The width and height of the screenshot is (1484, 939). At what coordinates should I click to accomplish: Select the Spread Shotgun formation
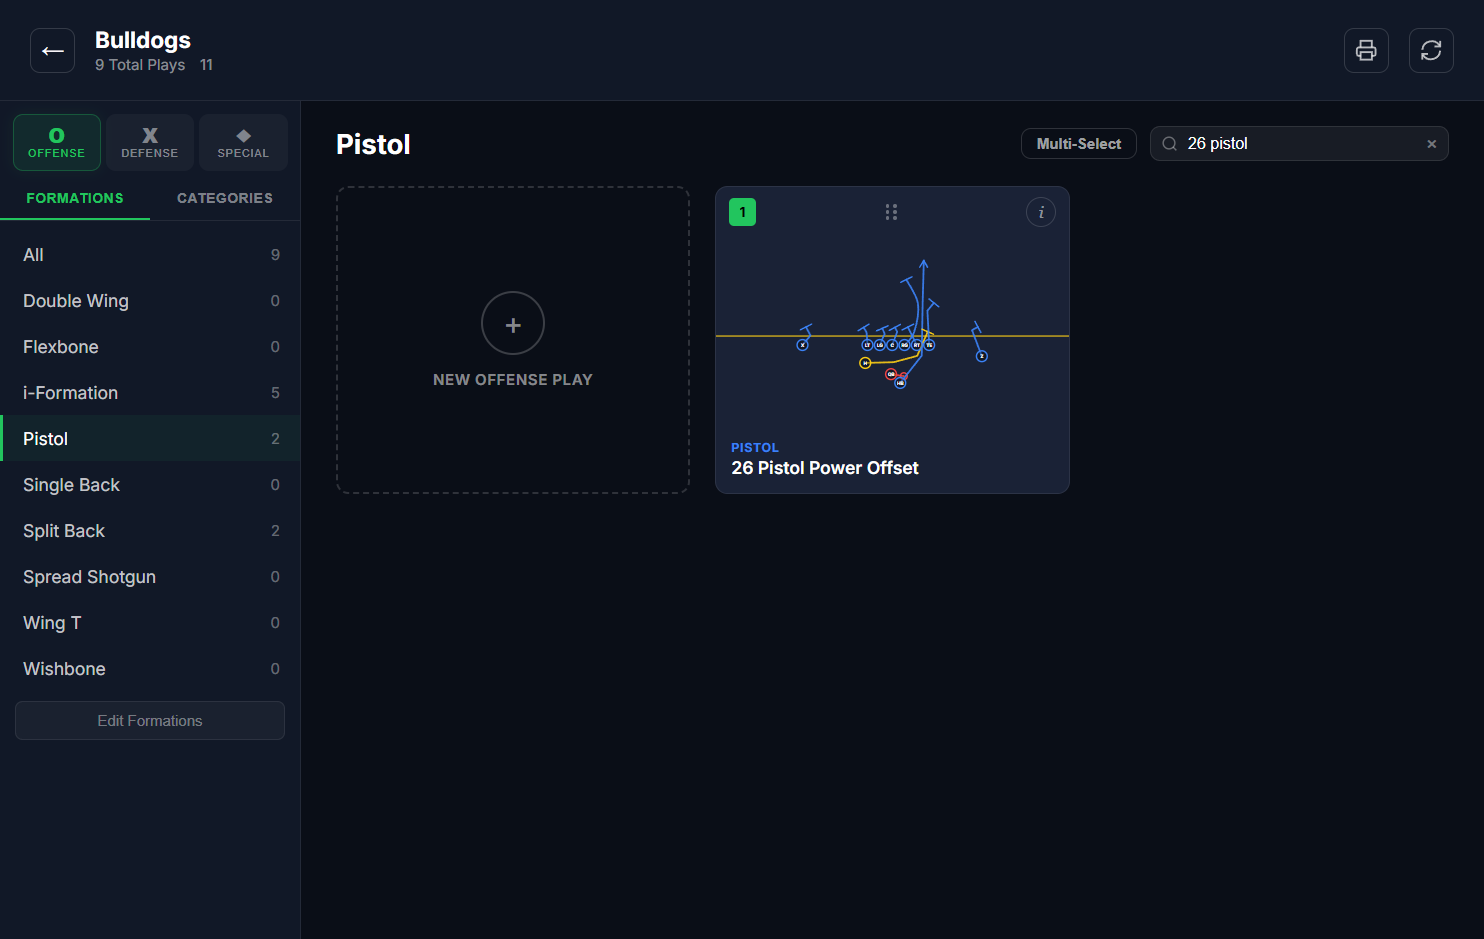coord(150,577)
